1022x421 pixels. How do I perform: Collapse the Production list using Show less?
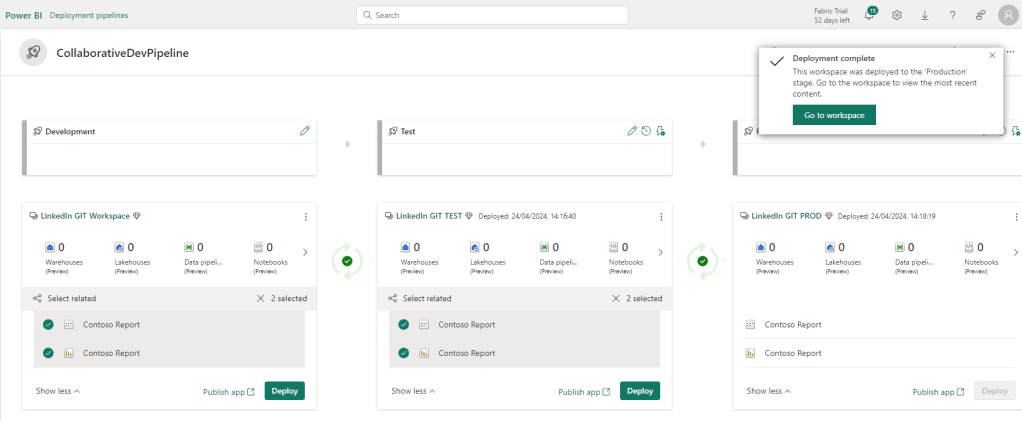(x=768, y=391)
